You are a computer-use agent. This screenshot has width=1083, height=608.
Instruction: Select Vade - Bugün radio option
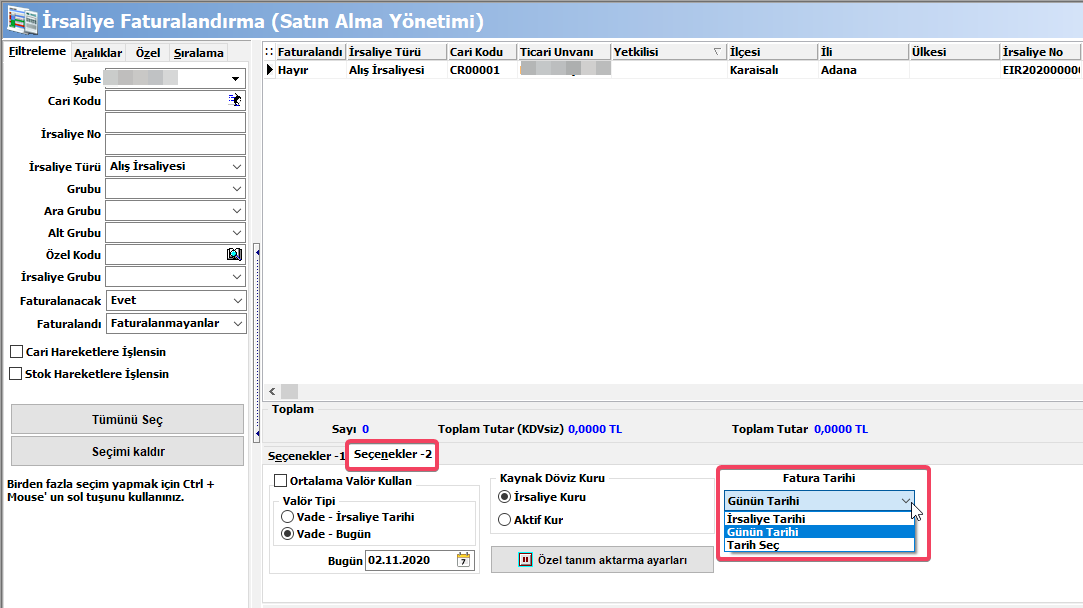click(287, 534)
